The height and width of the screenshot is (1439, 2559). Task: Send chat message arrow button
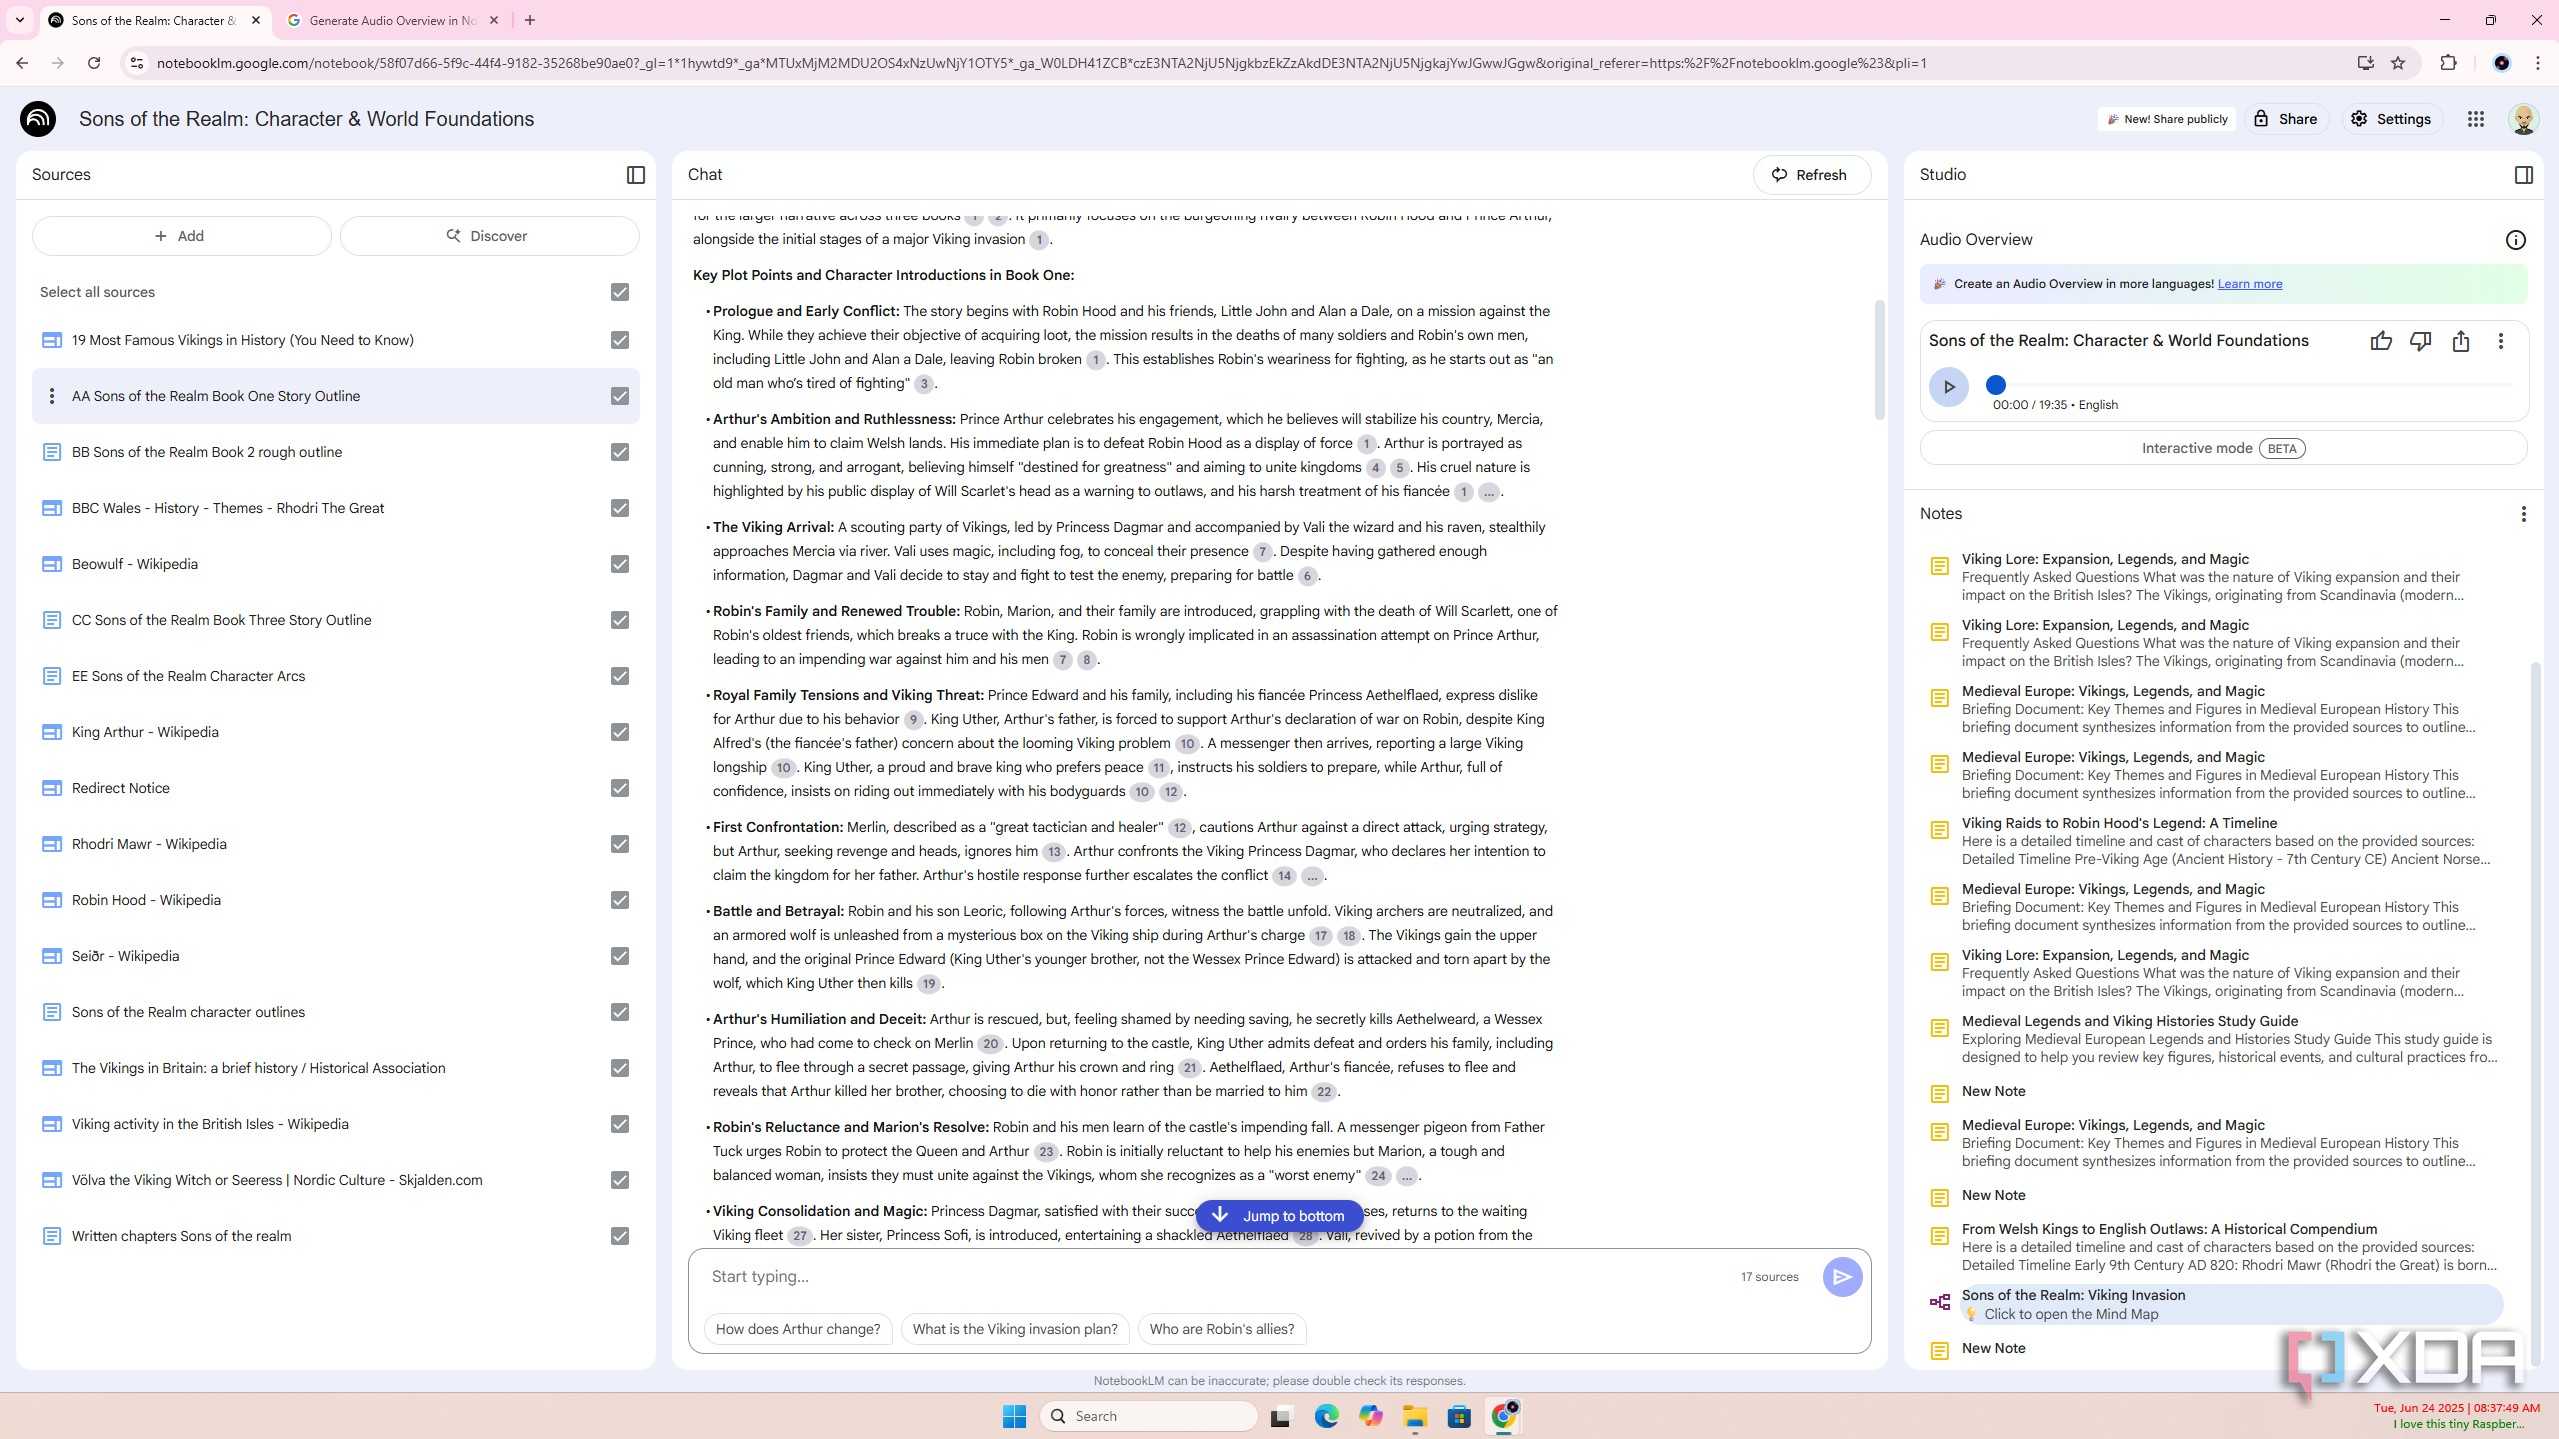point(1841,1277)
